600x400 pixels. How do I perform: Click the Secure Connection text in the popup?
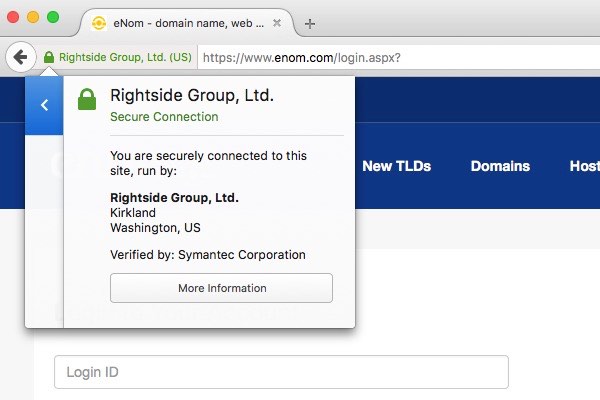coord(164,117)
